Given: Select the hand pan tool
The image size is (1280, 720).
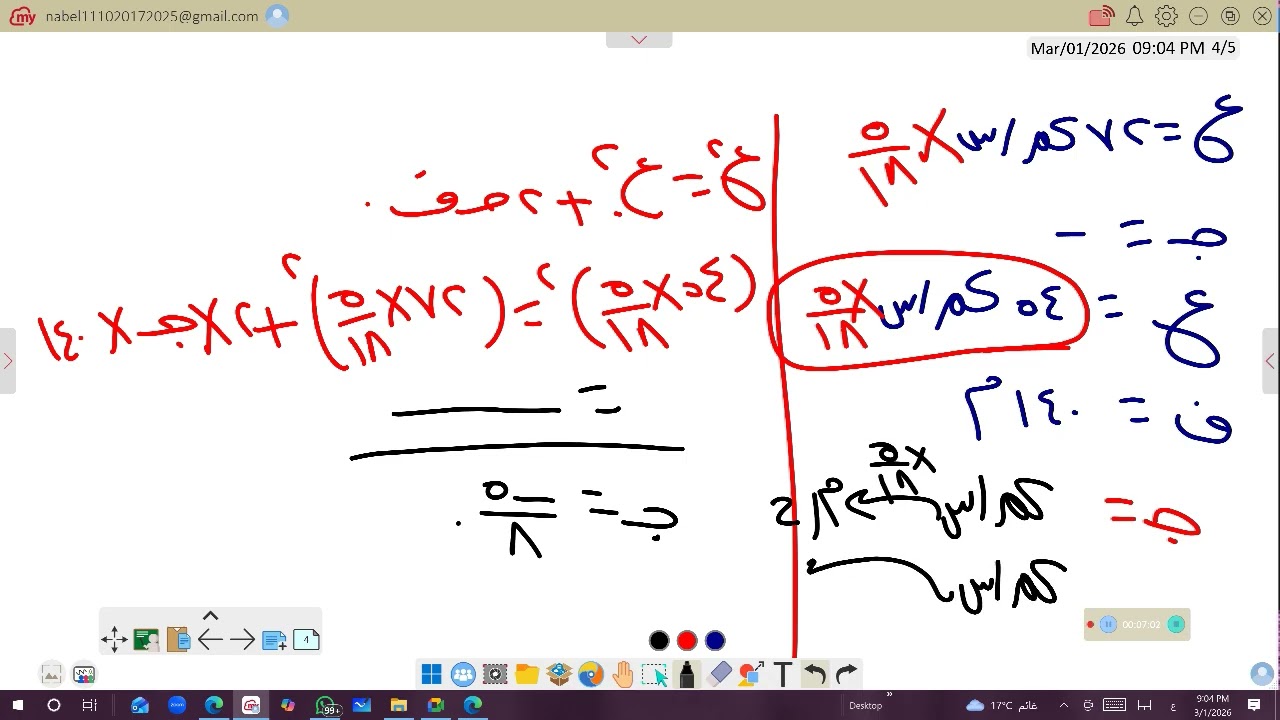Looking at the screenshot, I should coord(623,675).
